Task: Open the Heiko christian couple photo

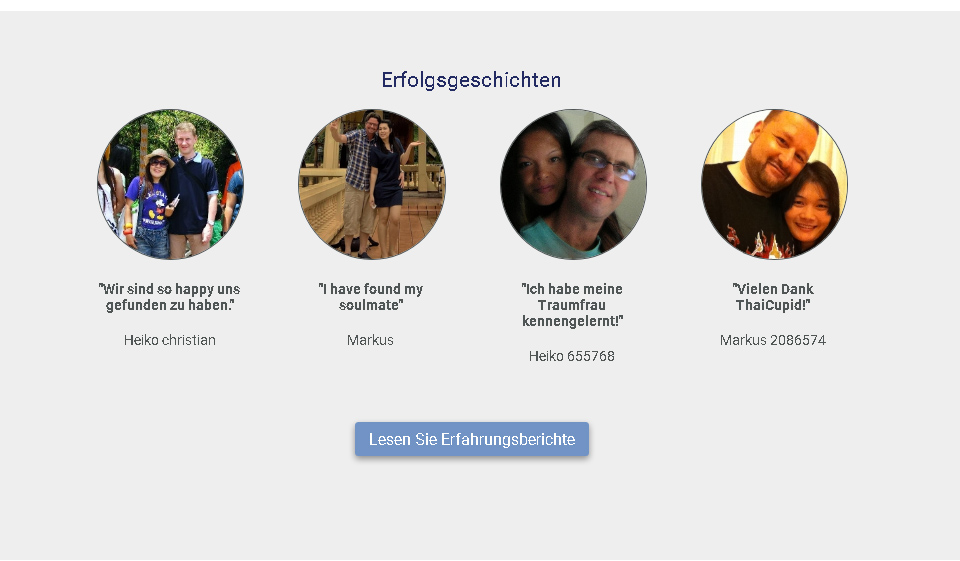Action: [x=170, y=184]
